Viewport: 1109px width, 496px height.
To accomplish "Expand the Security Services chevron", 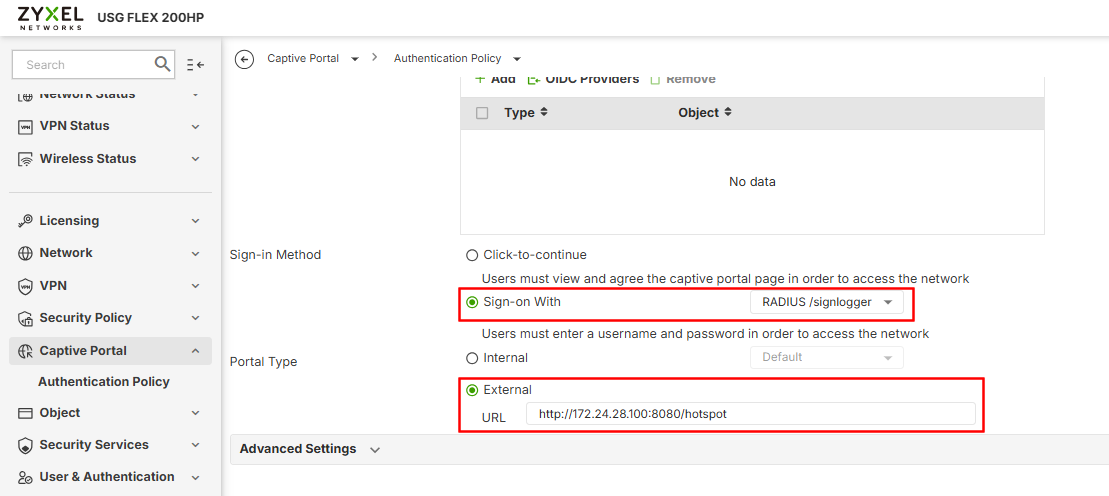I will point(196,446).
